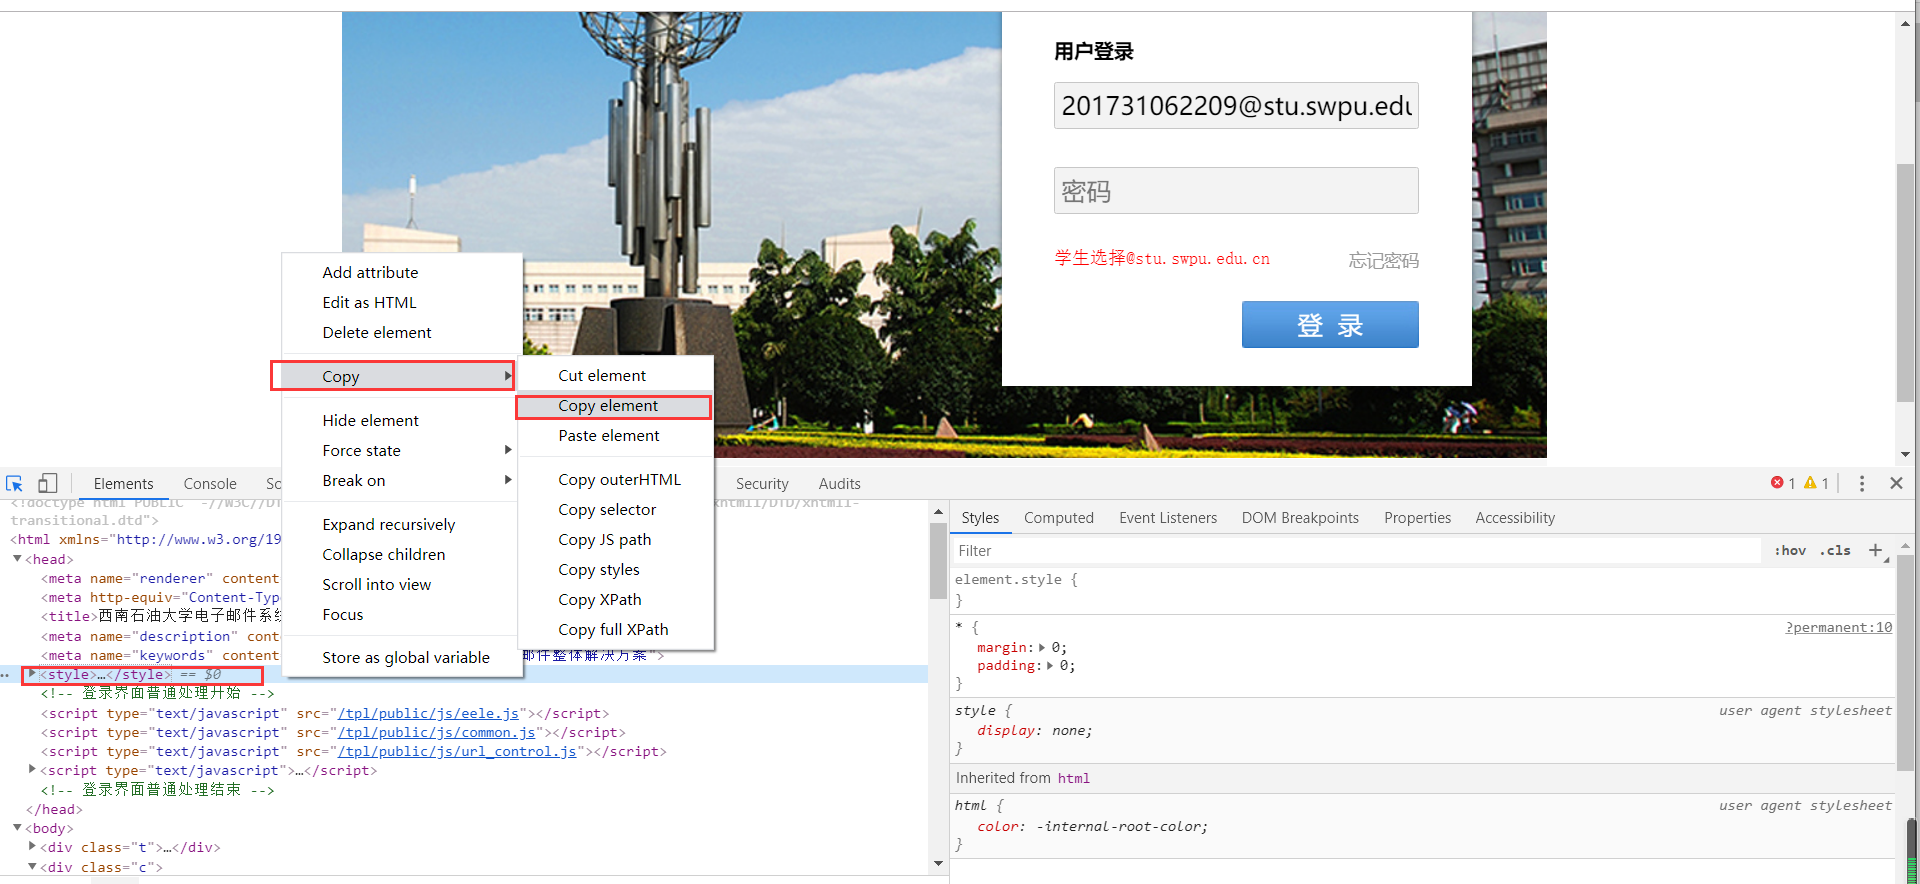Open the Event Listeners tab
Image resolution: width=1920 pixels, height=884 pixels.
point(1168,517)
